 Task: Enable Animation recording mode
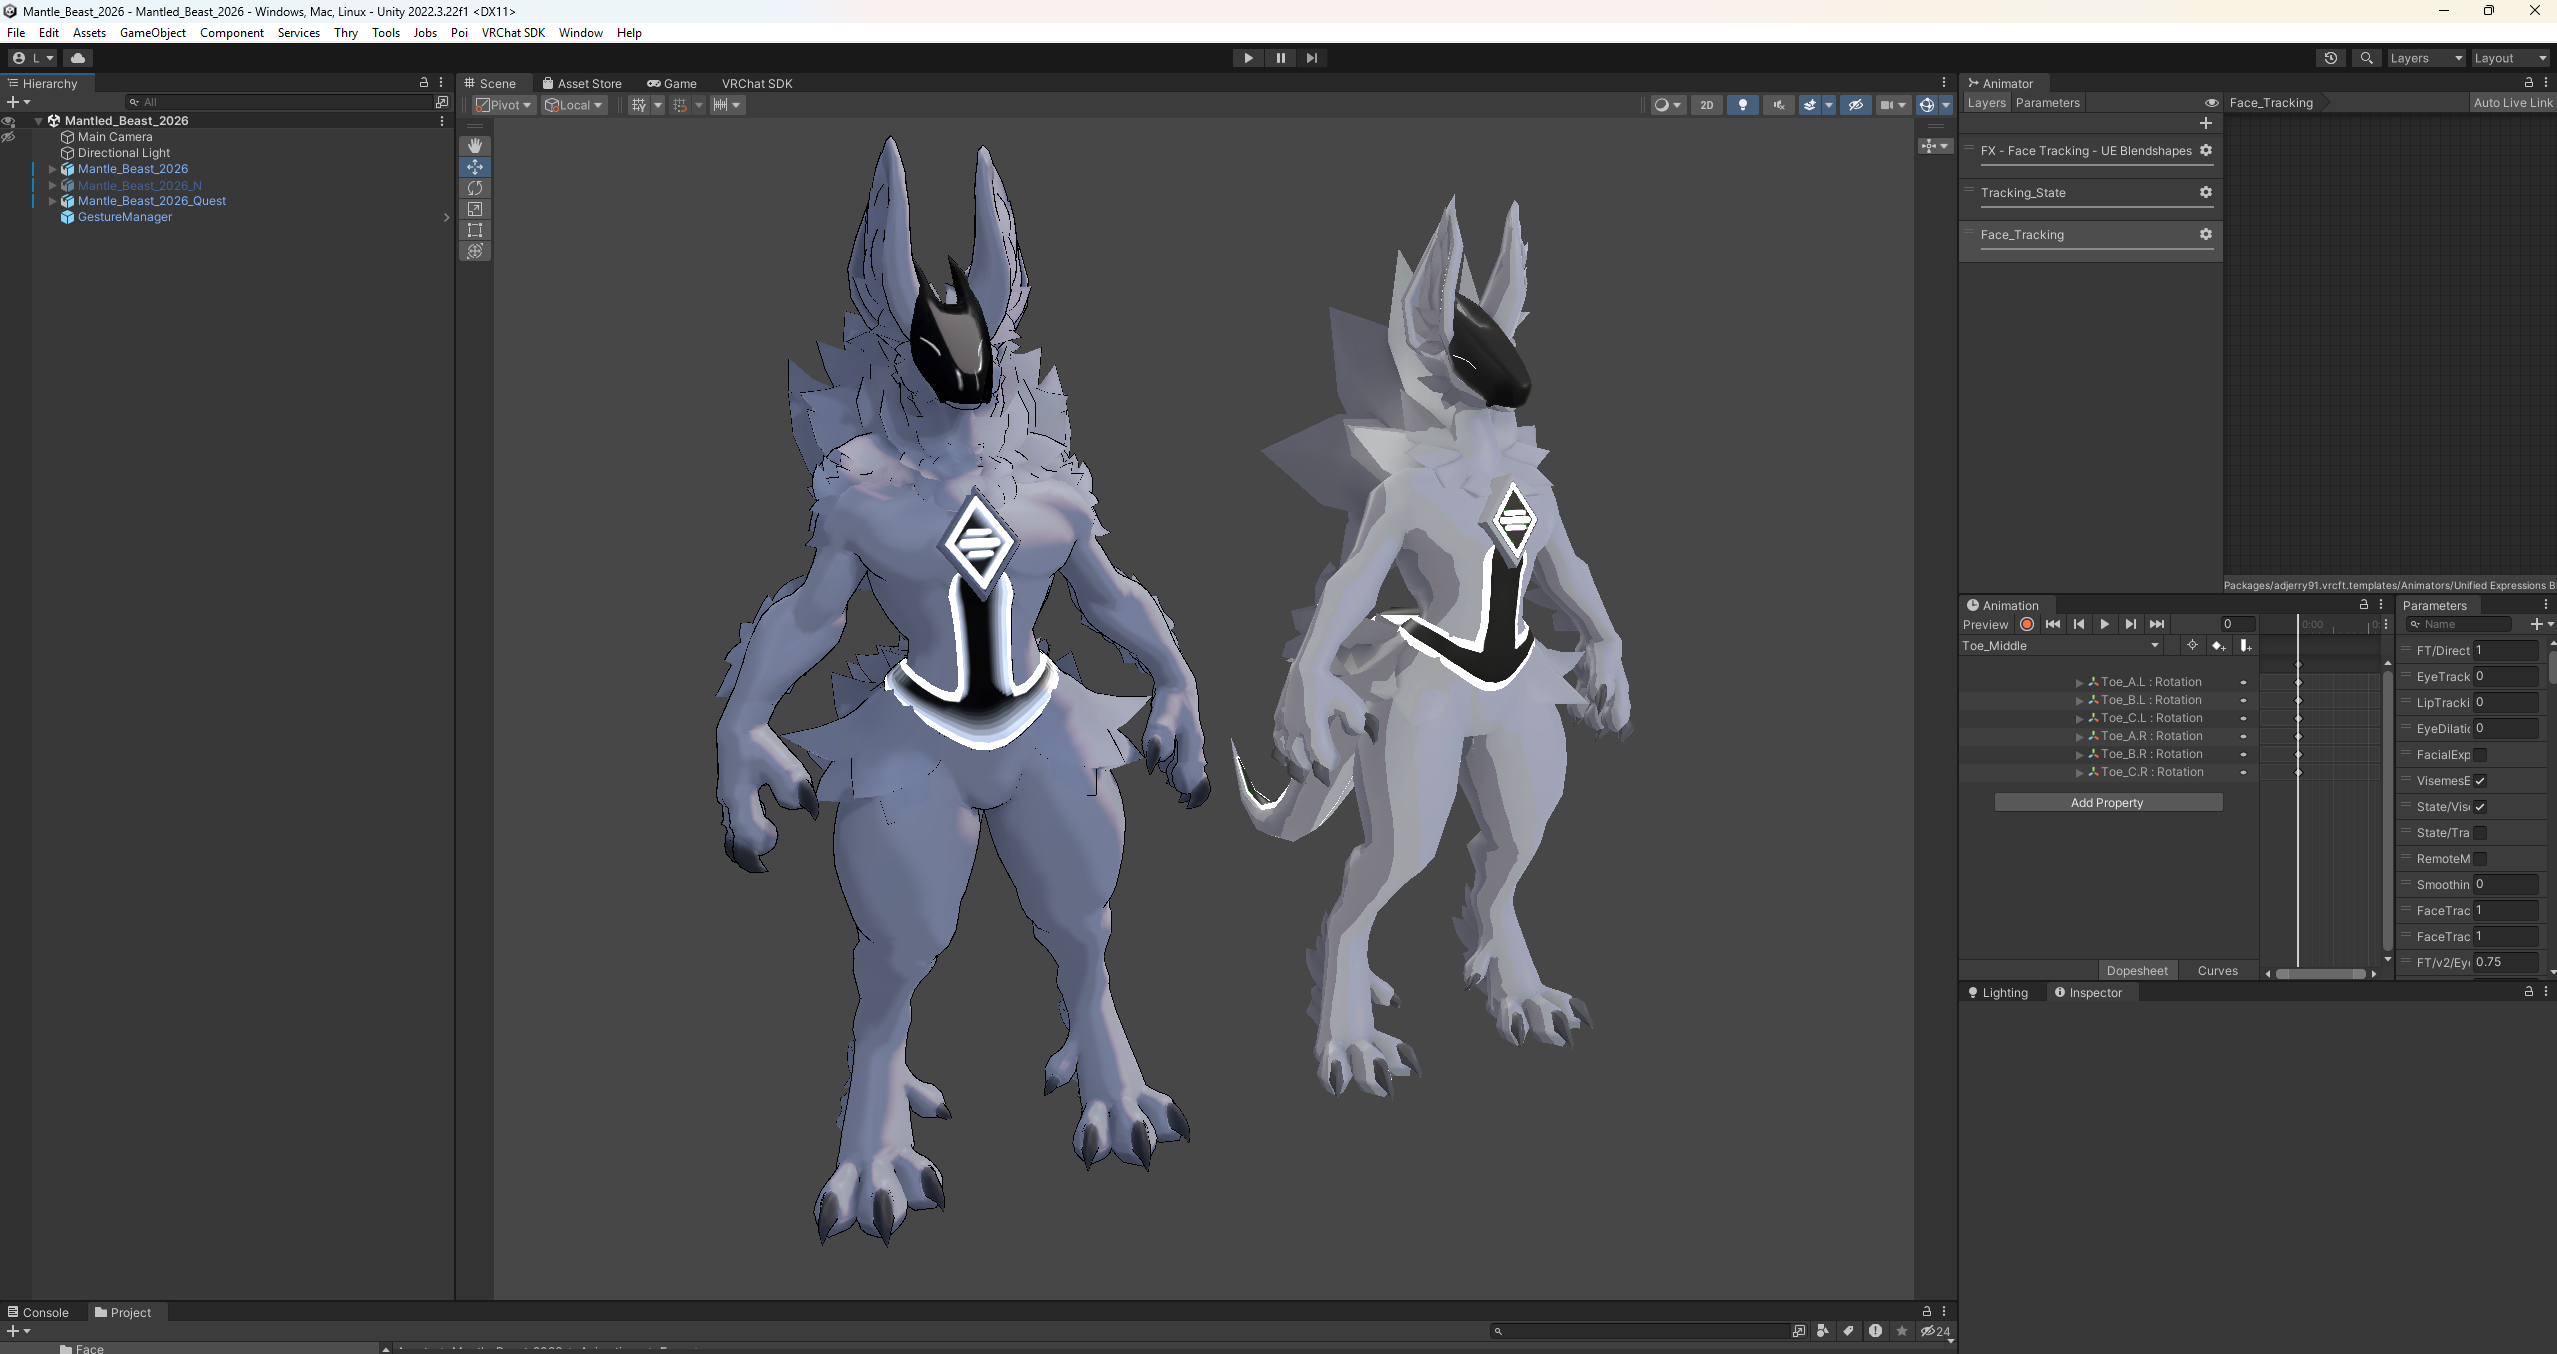click(2027, 624)
